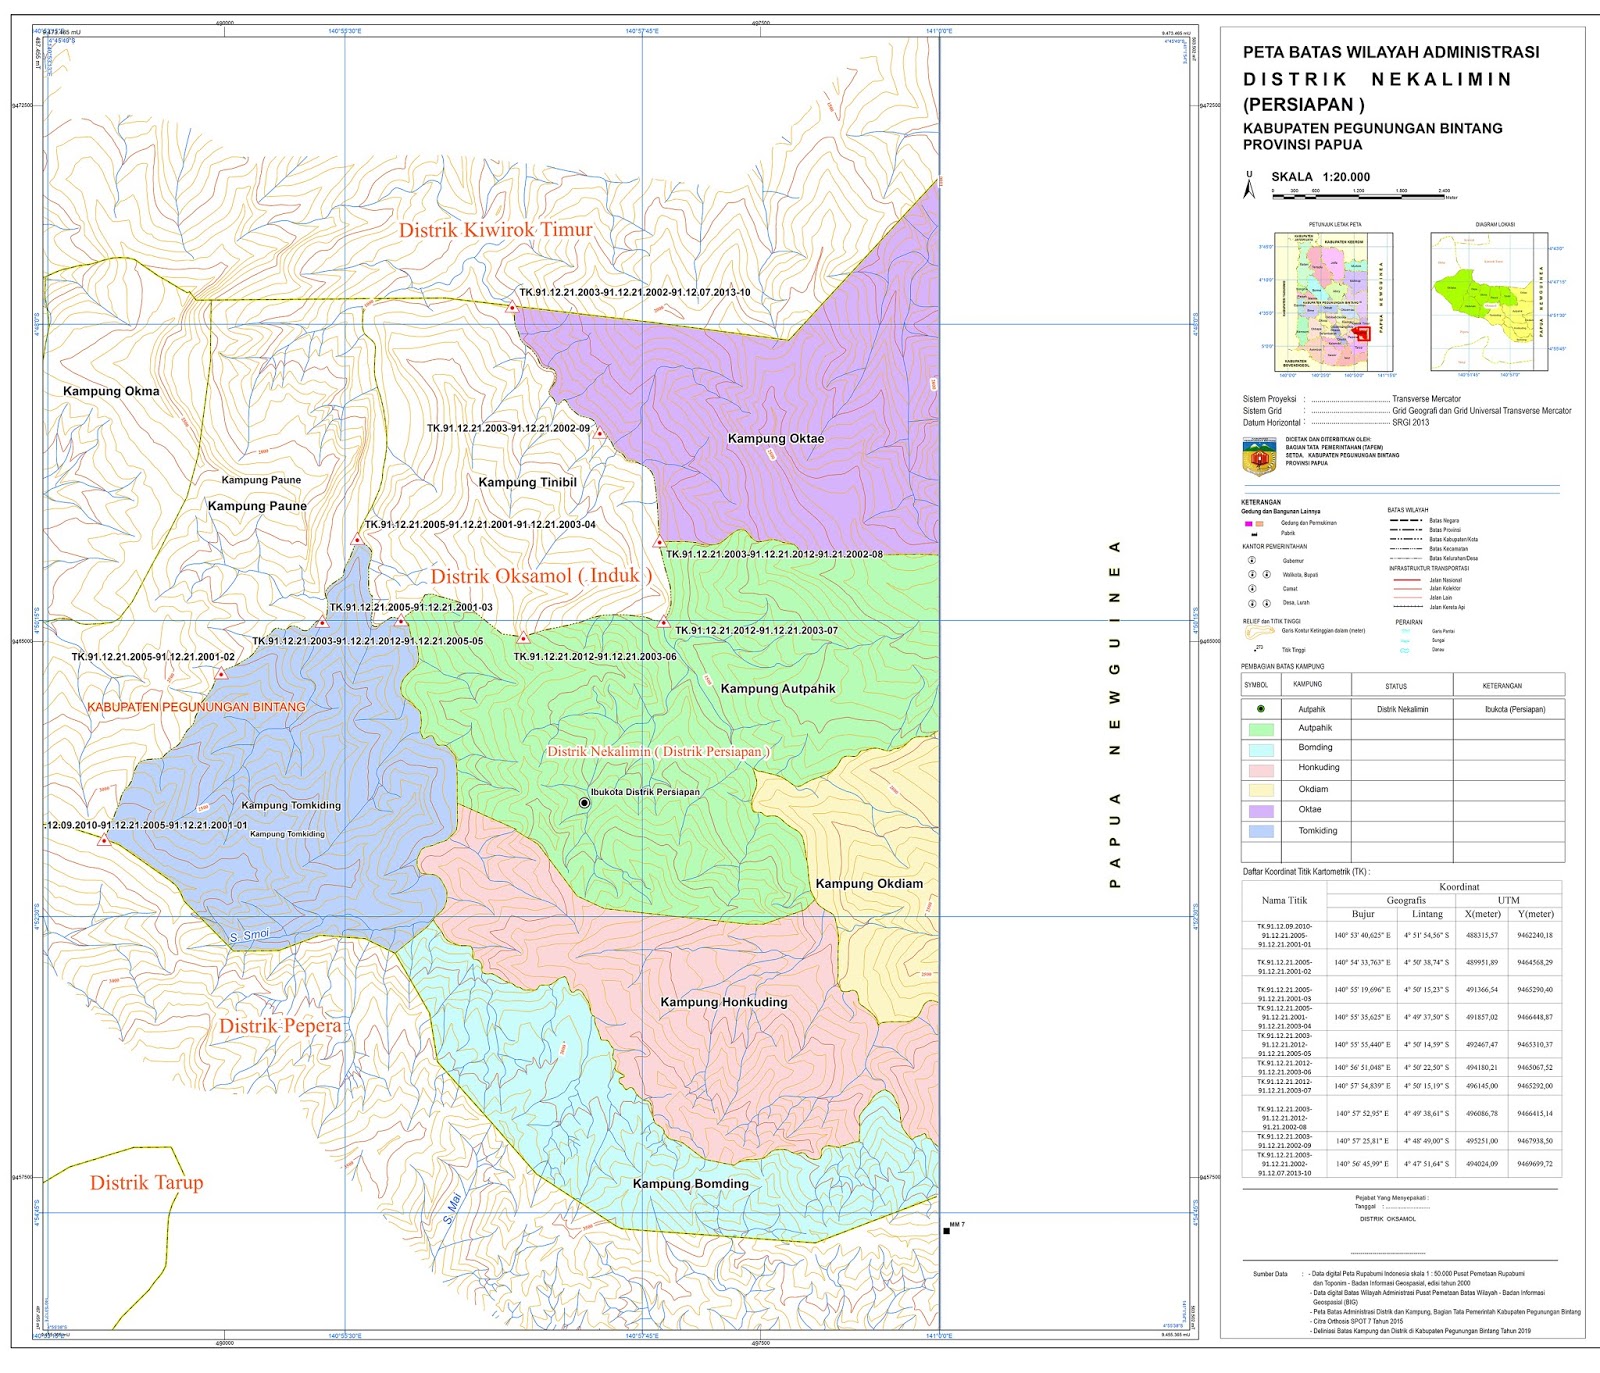The width and height of the screenshot is (1600, 1373).
Task: Click the scale bar under SKALA 1:20.000
Action: [x=1361, y=196]
